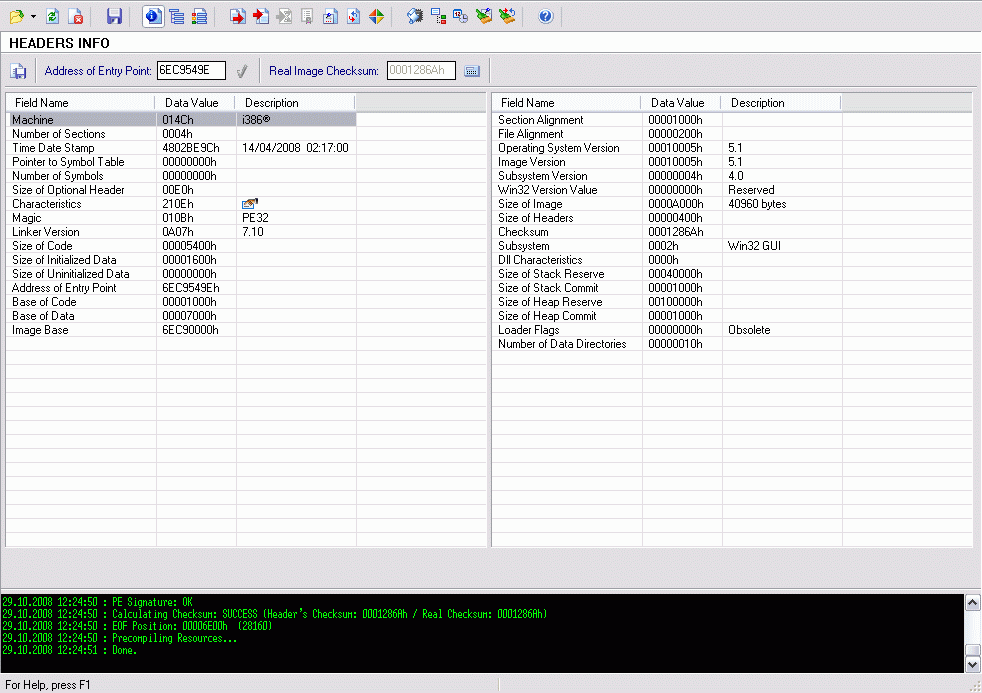Viewport: 982px width, 693px height.
Task: Select the Size of Optional Header row
Action: tap(182, 190)
